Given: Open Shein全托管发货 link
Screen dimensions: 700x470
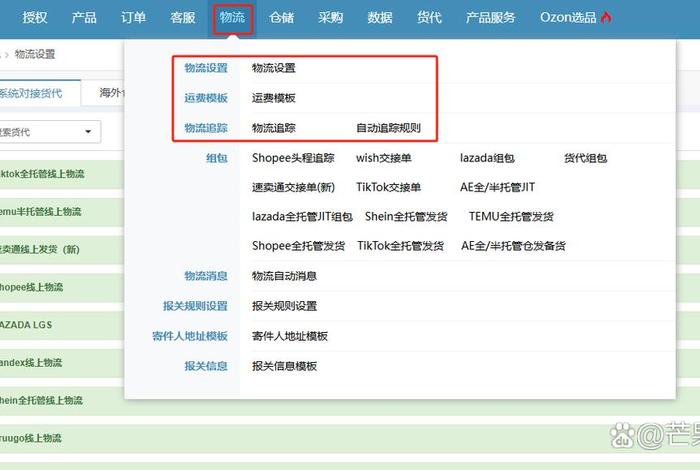Looking at the screenshot, I should 406,216.
